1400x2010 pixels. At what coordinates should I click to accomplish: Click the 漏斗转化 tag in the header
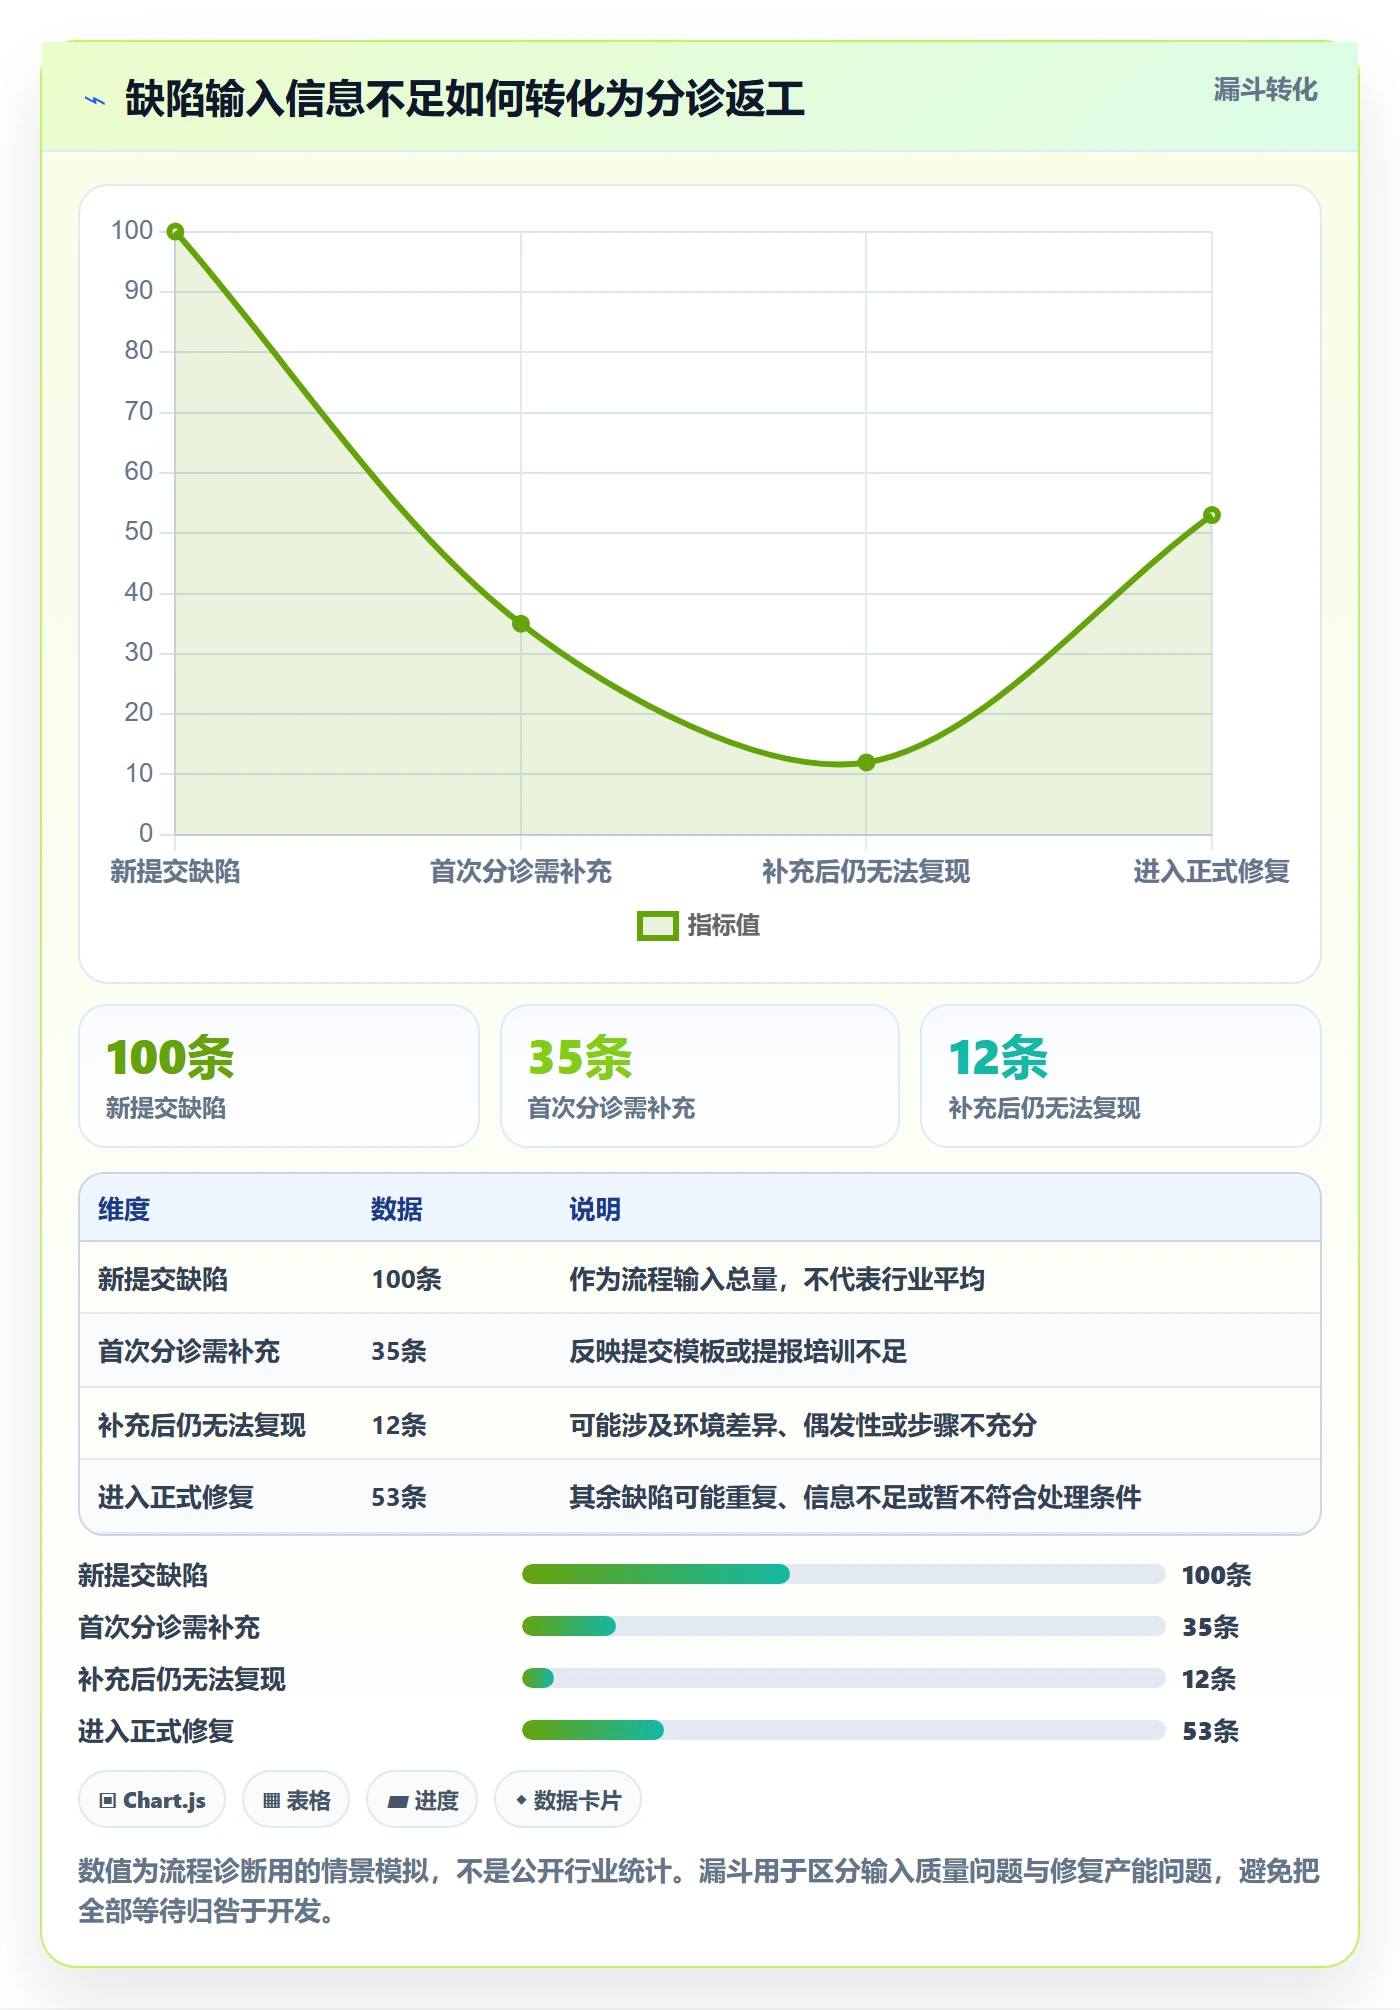pyautogui.click(x=1265, y=90)
